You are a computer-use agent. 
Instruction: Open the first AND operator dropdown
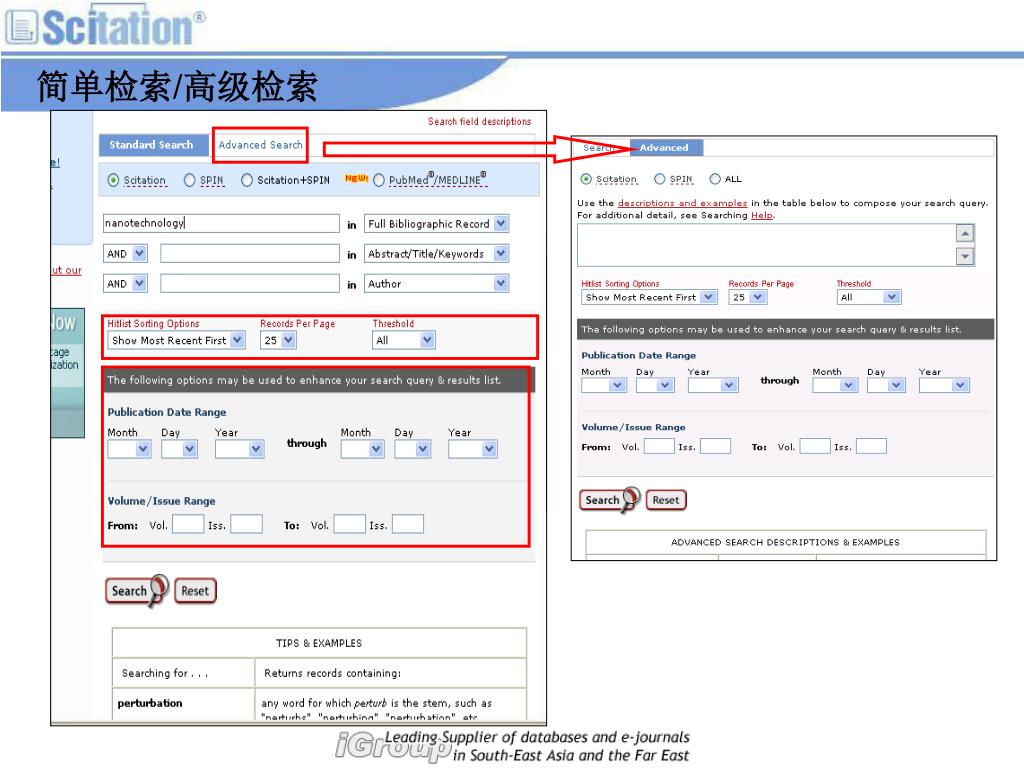pos(125,253)
